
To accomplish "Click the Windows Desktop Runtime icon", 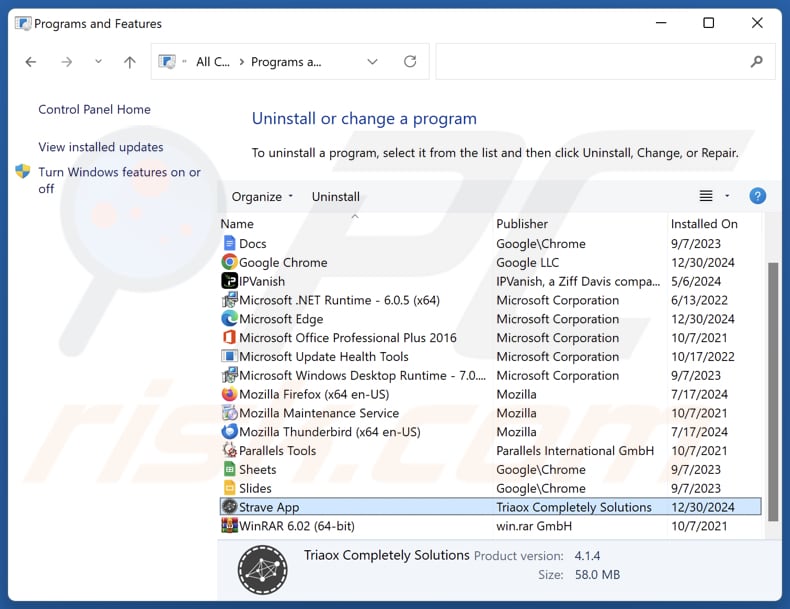I will click(x=229, y=375).
